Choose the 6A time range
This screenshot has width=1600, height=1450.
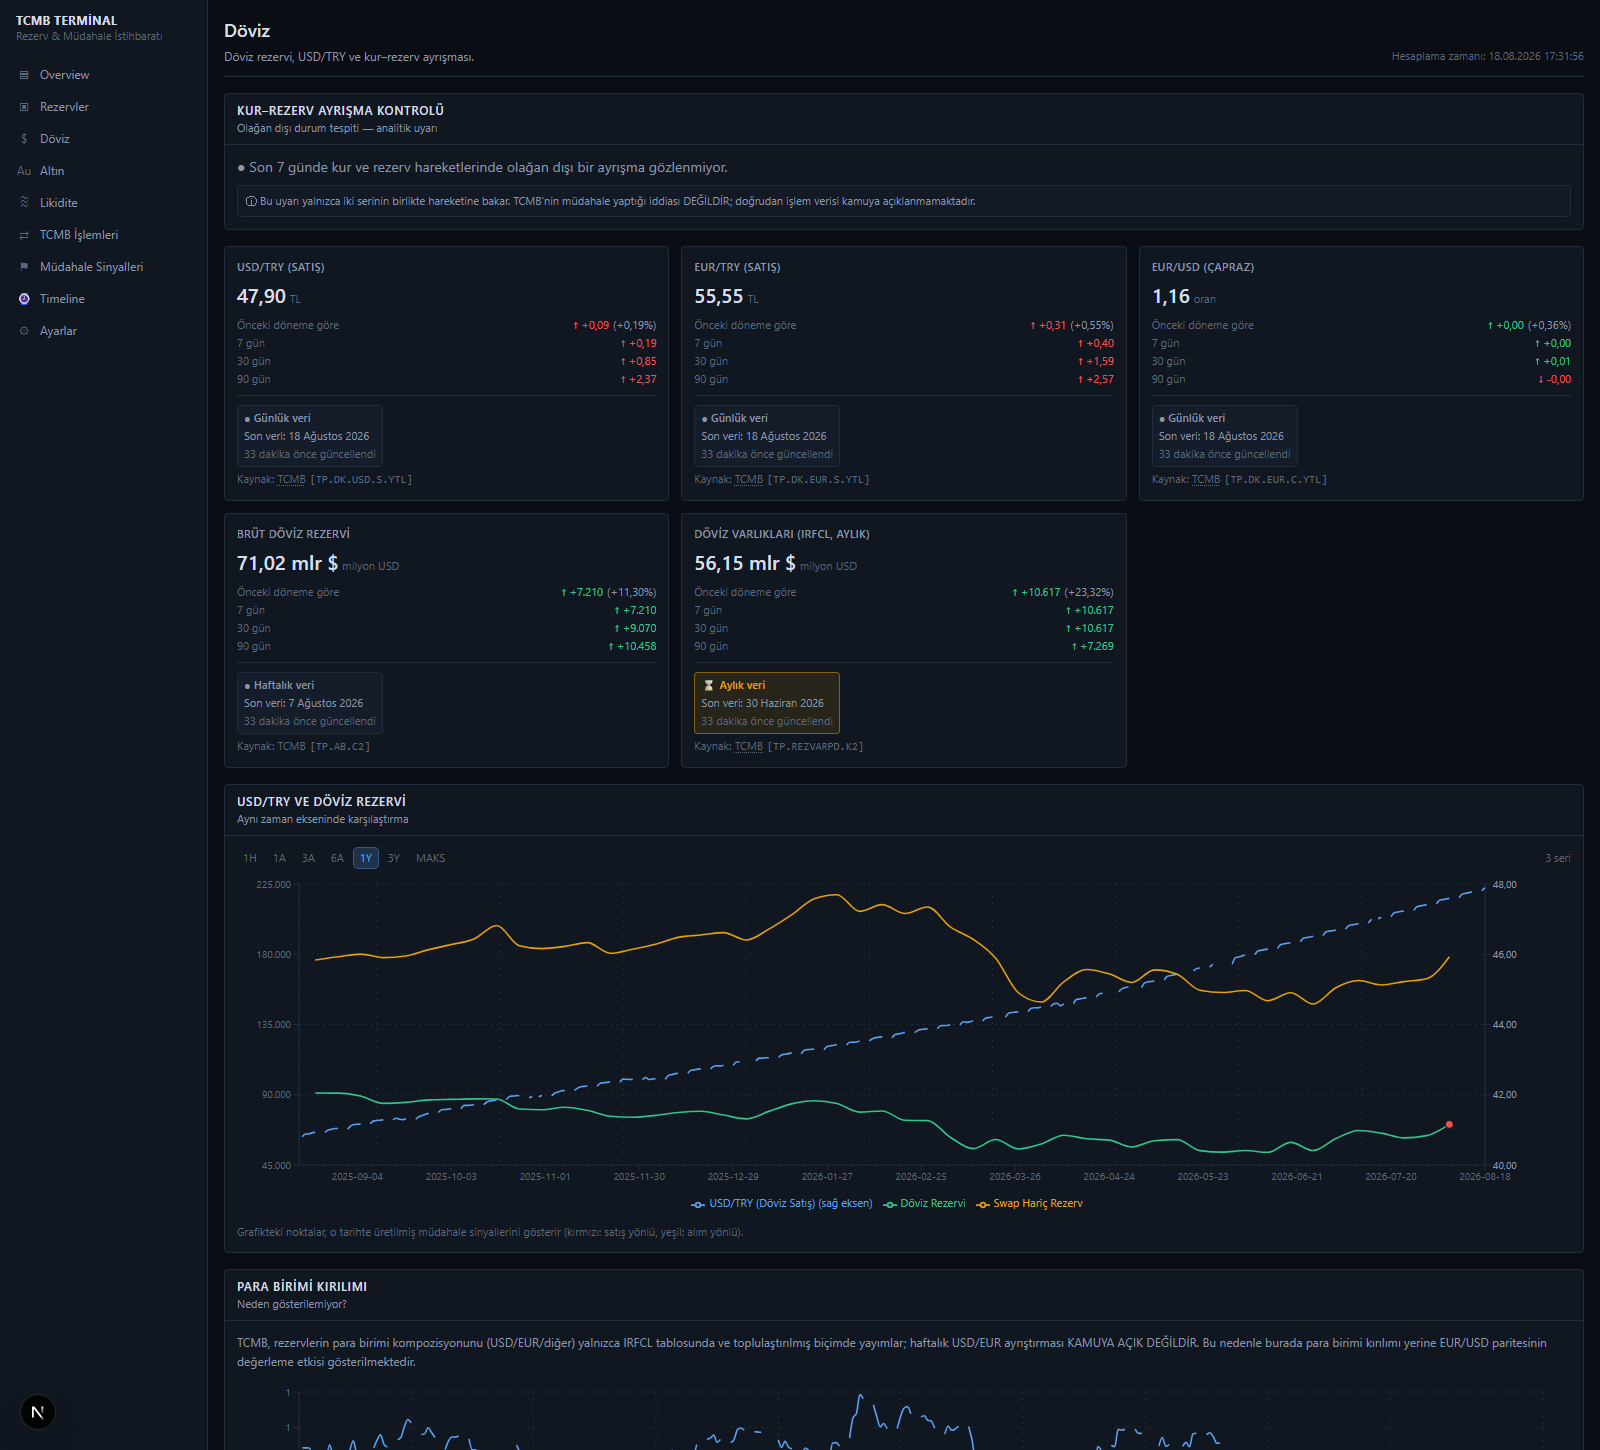click(x=337, y=858)
